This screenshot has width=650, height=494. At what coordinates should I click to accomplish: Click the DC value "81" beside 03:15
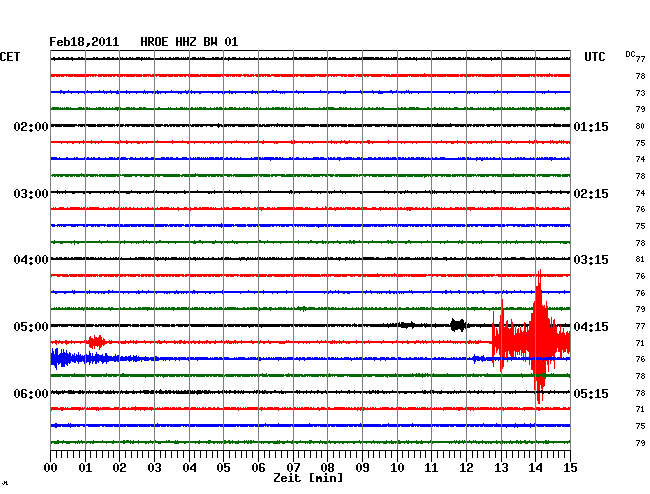pyautogui.click(x=640, y=259)
